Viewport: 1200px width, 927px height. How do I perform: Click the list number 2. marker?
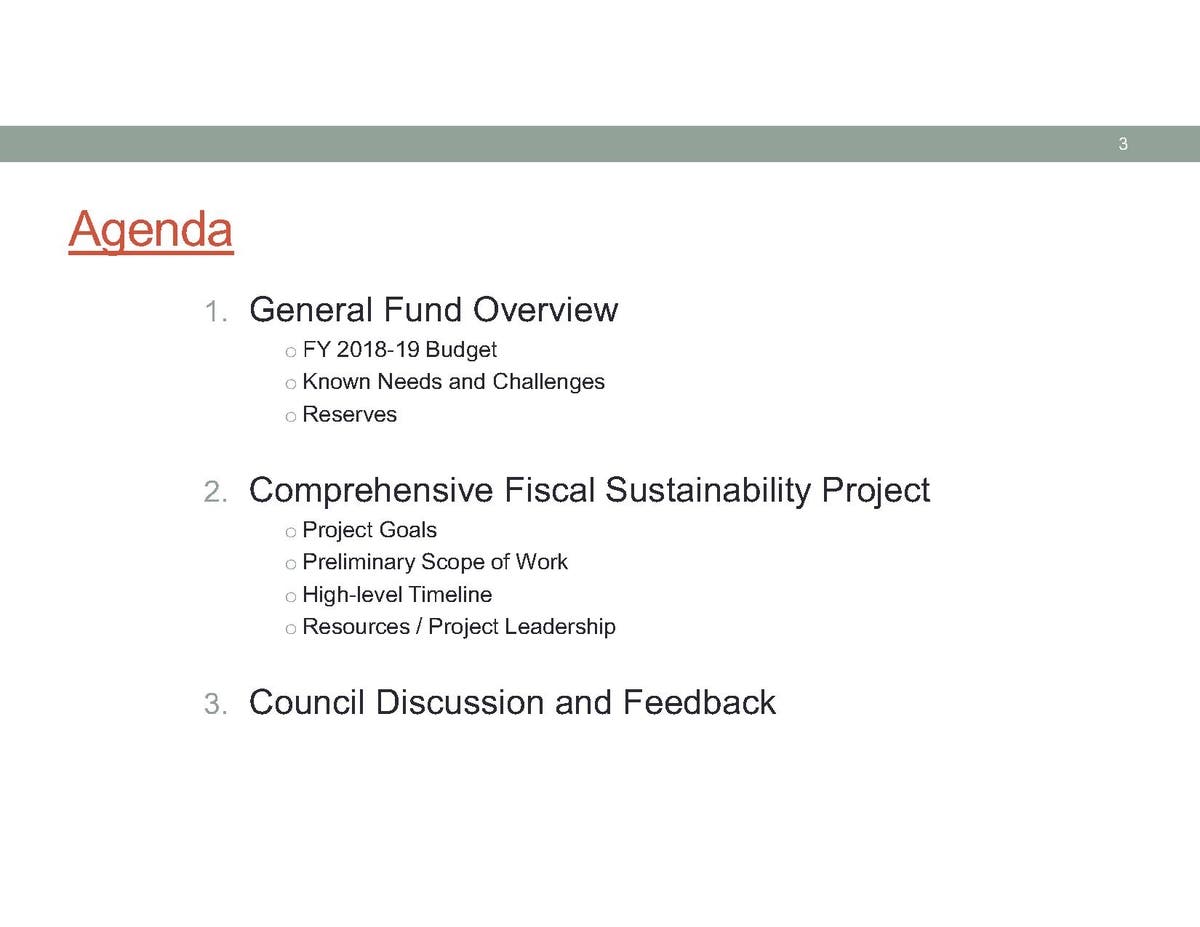(x=216, y=492)
